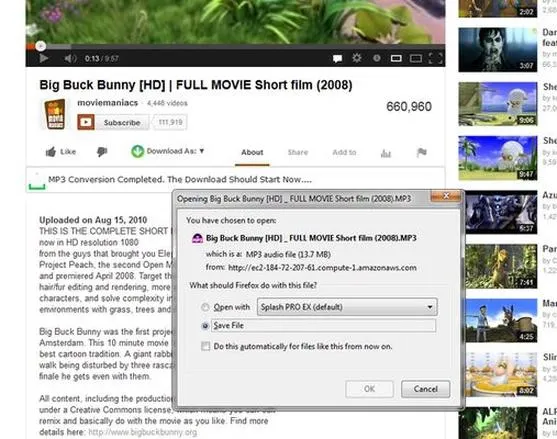Switch to large player size icon
The height and width of the screenshot is (439, 557).
[x=416, y=58]
